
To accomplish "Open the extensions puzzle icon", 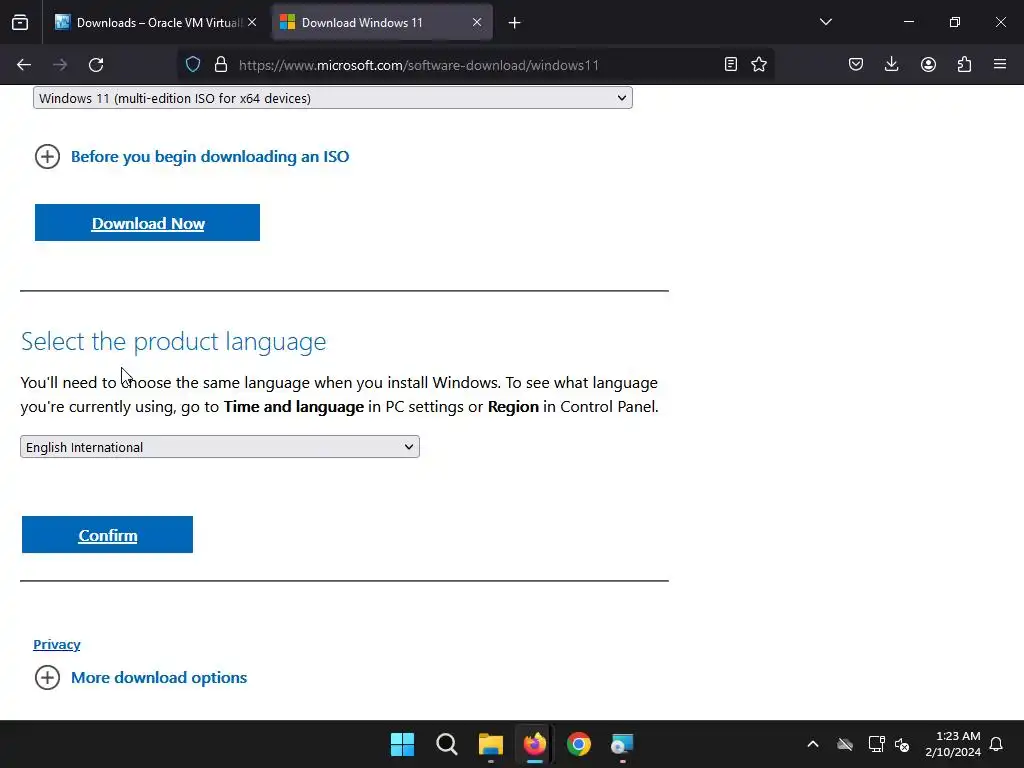I will click(x=964, y=65).
